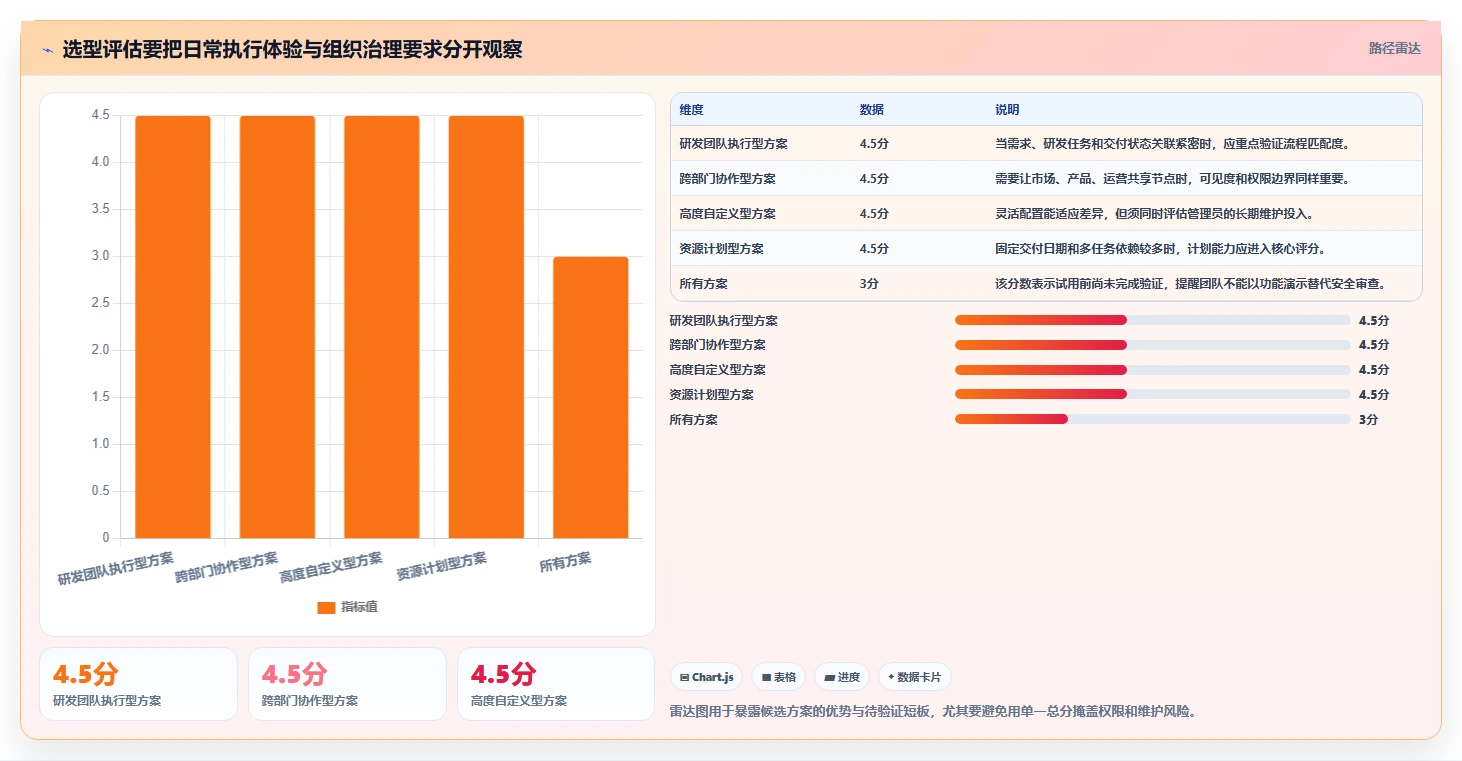Viewport: 1462px width, 761px height.
Task: Click the 4.5 tick on the y-axis
Action: (100, 115)
